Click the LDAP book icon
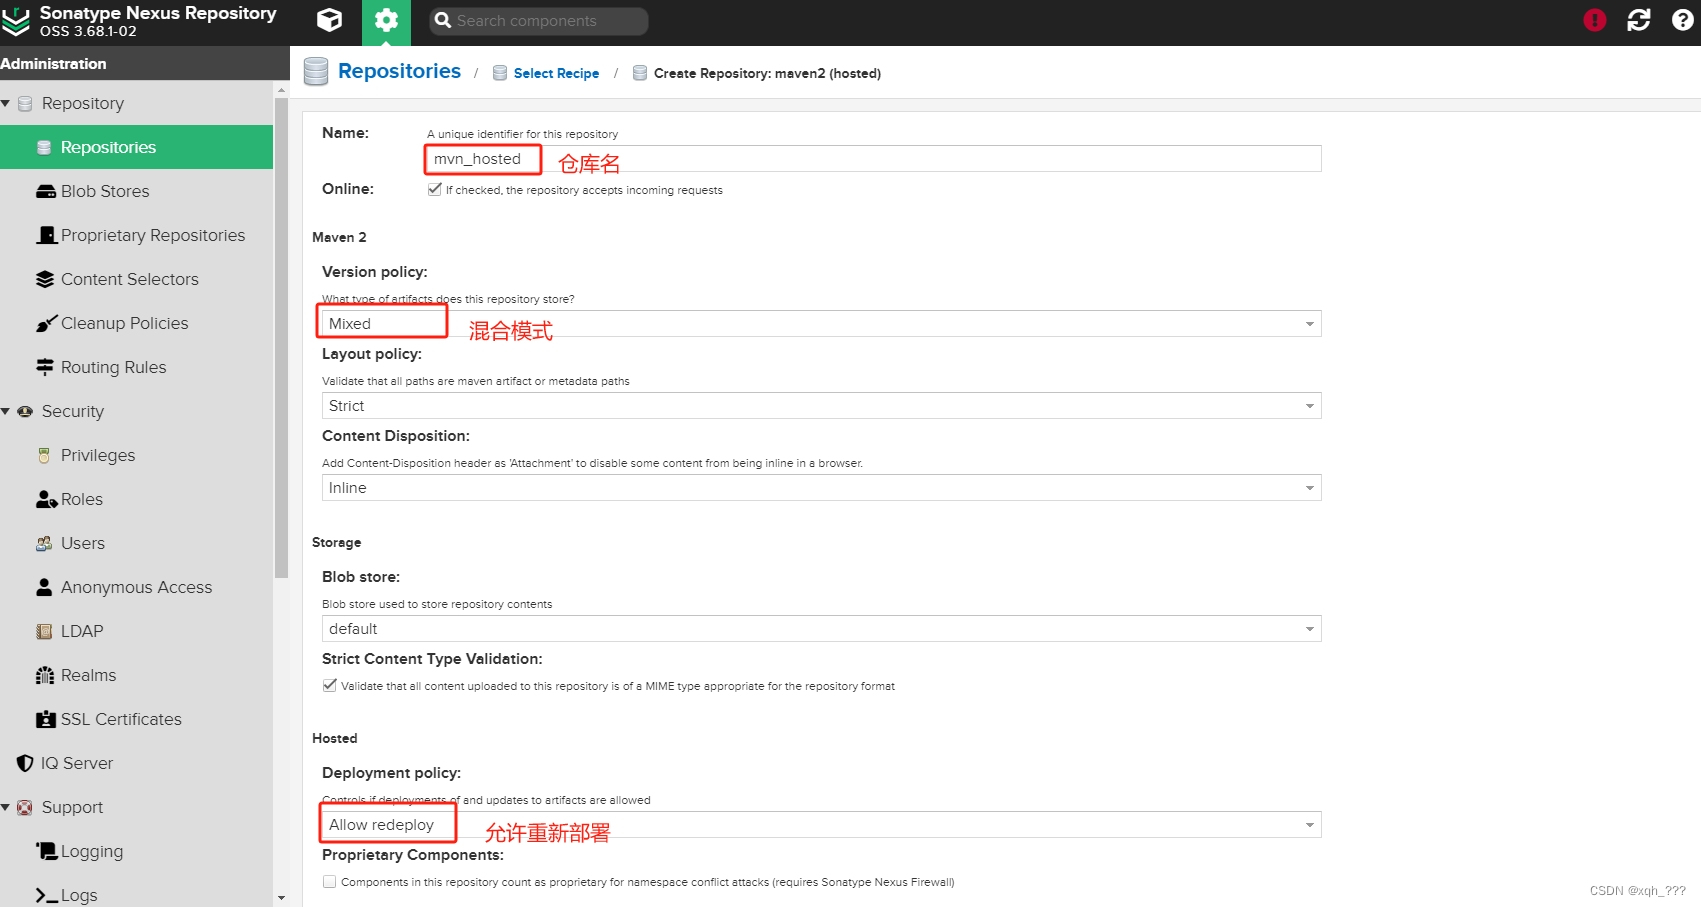Viewport: 1701px width, 907px height. click(44, 631)
